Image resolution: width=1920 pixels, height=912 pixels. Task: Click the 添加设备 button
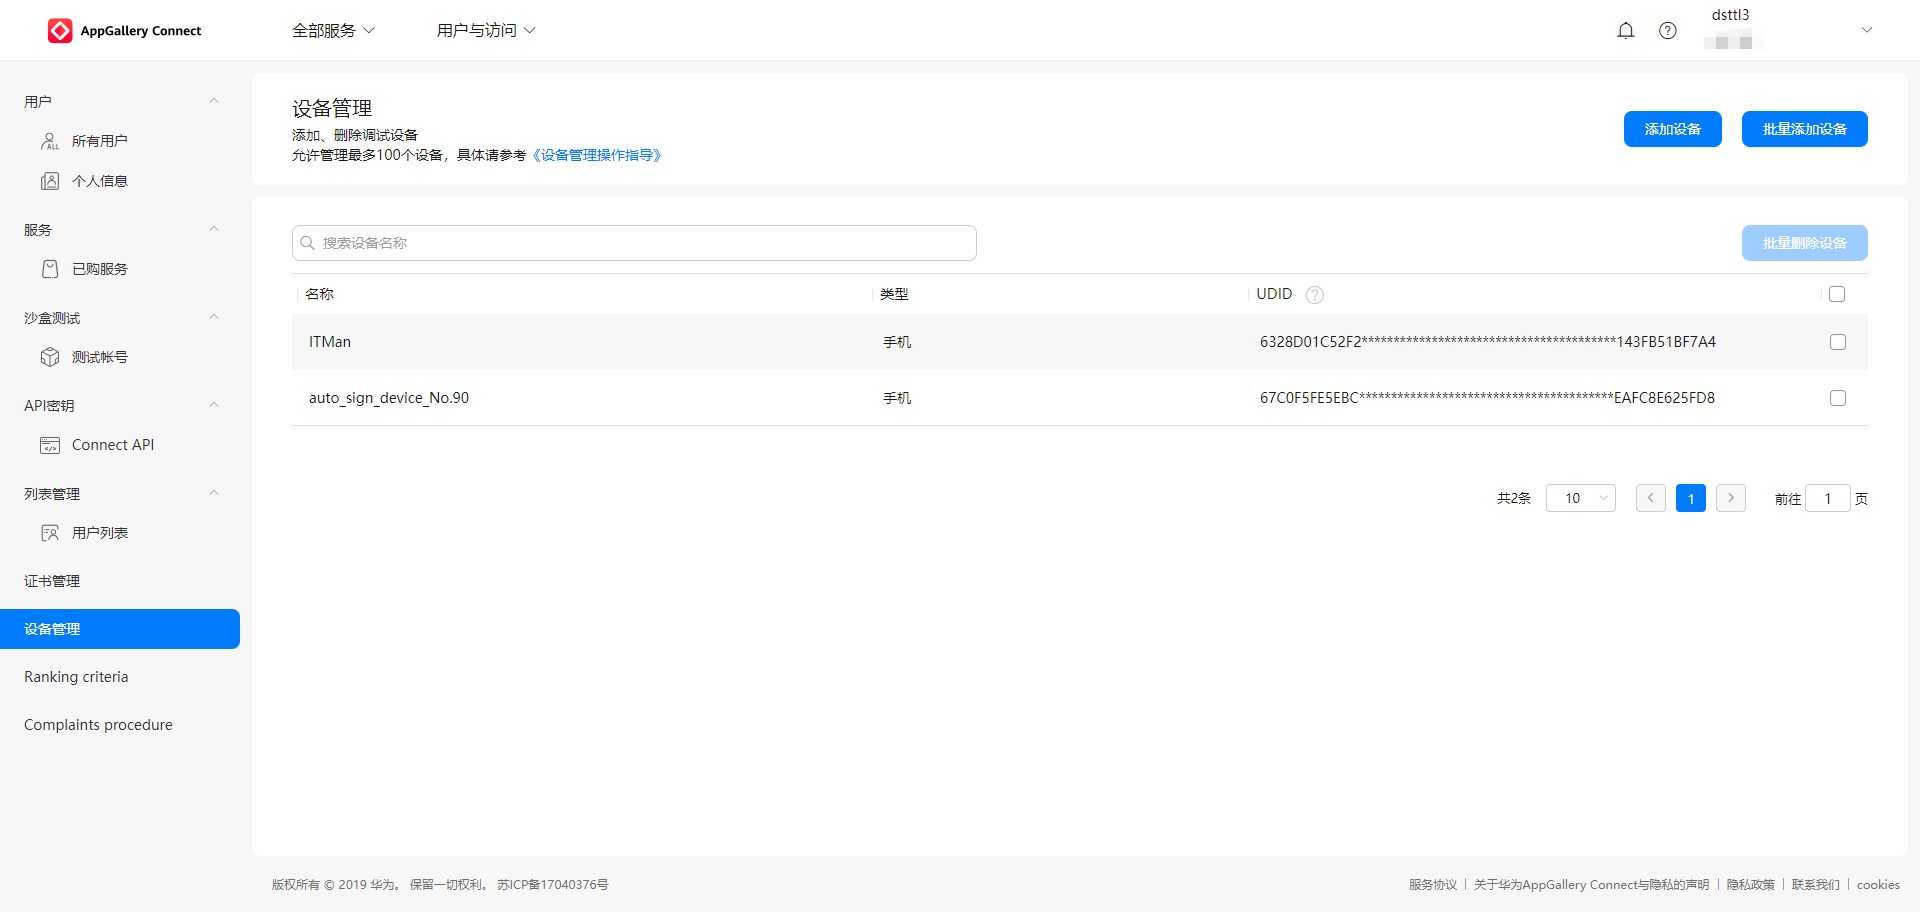(x=1672, y=129)
